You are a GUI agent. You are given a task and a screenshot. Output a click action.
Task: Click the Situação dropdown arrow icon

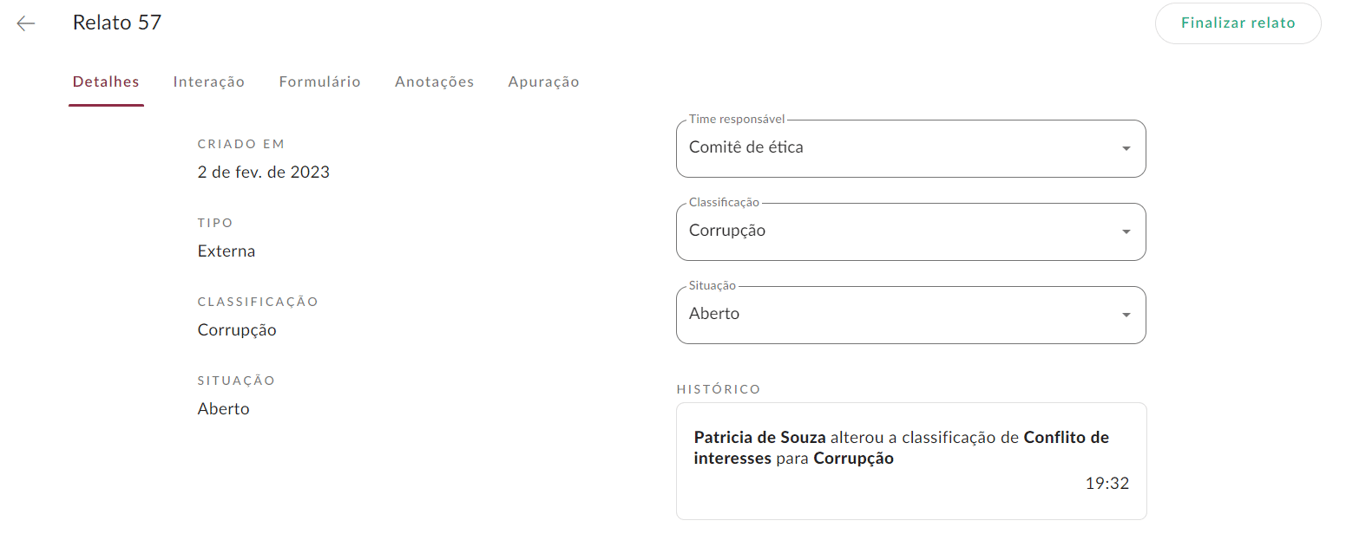[x=1126, y=315]
